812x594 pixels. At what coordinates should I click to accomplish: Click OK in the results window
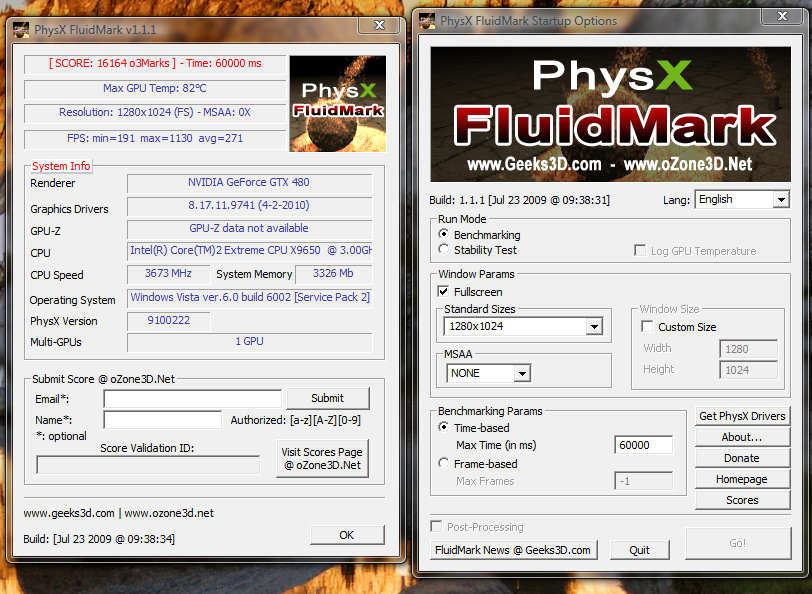347,535
